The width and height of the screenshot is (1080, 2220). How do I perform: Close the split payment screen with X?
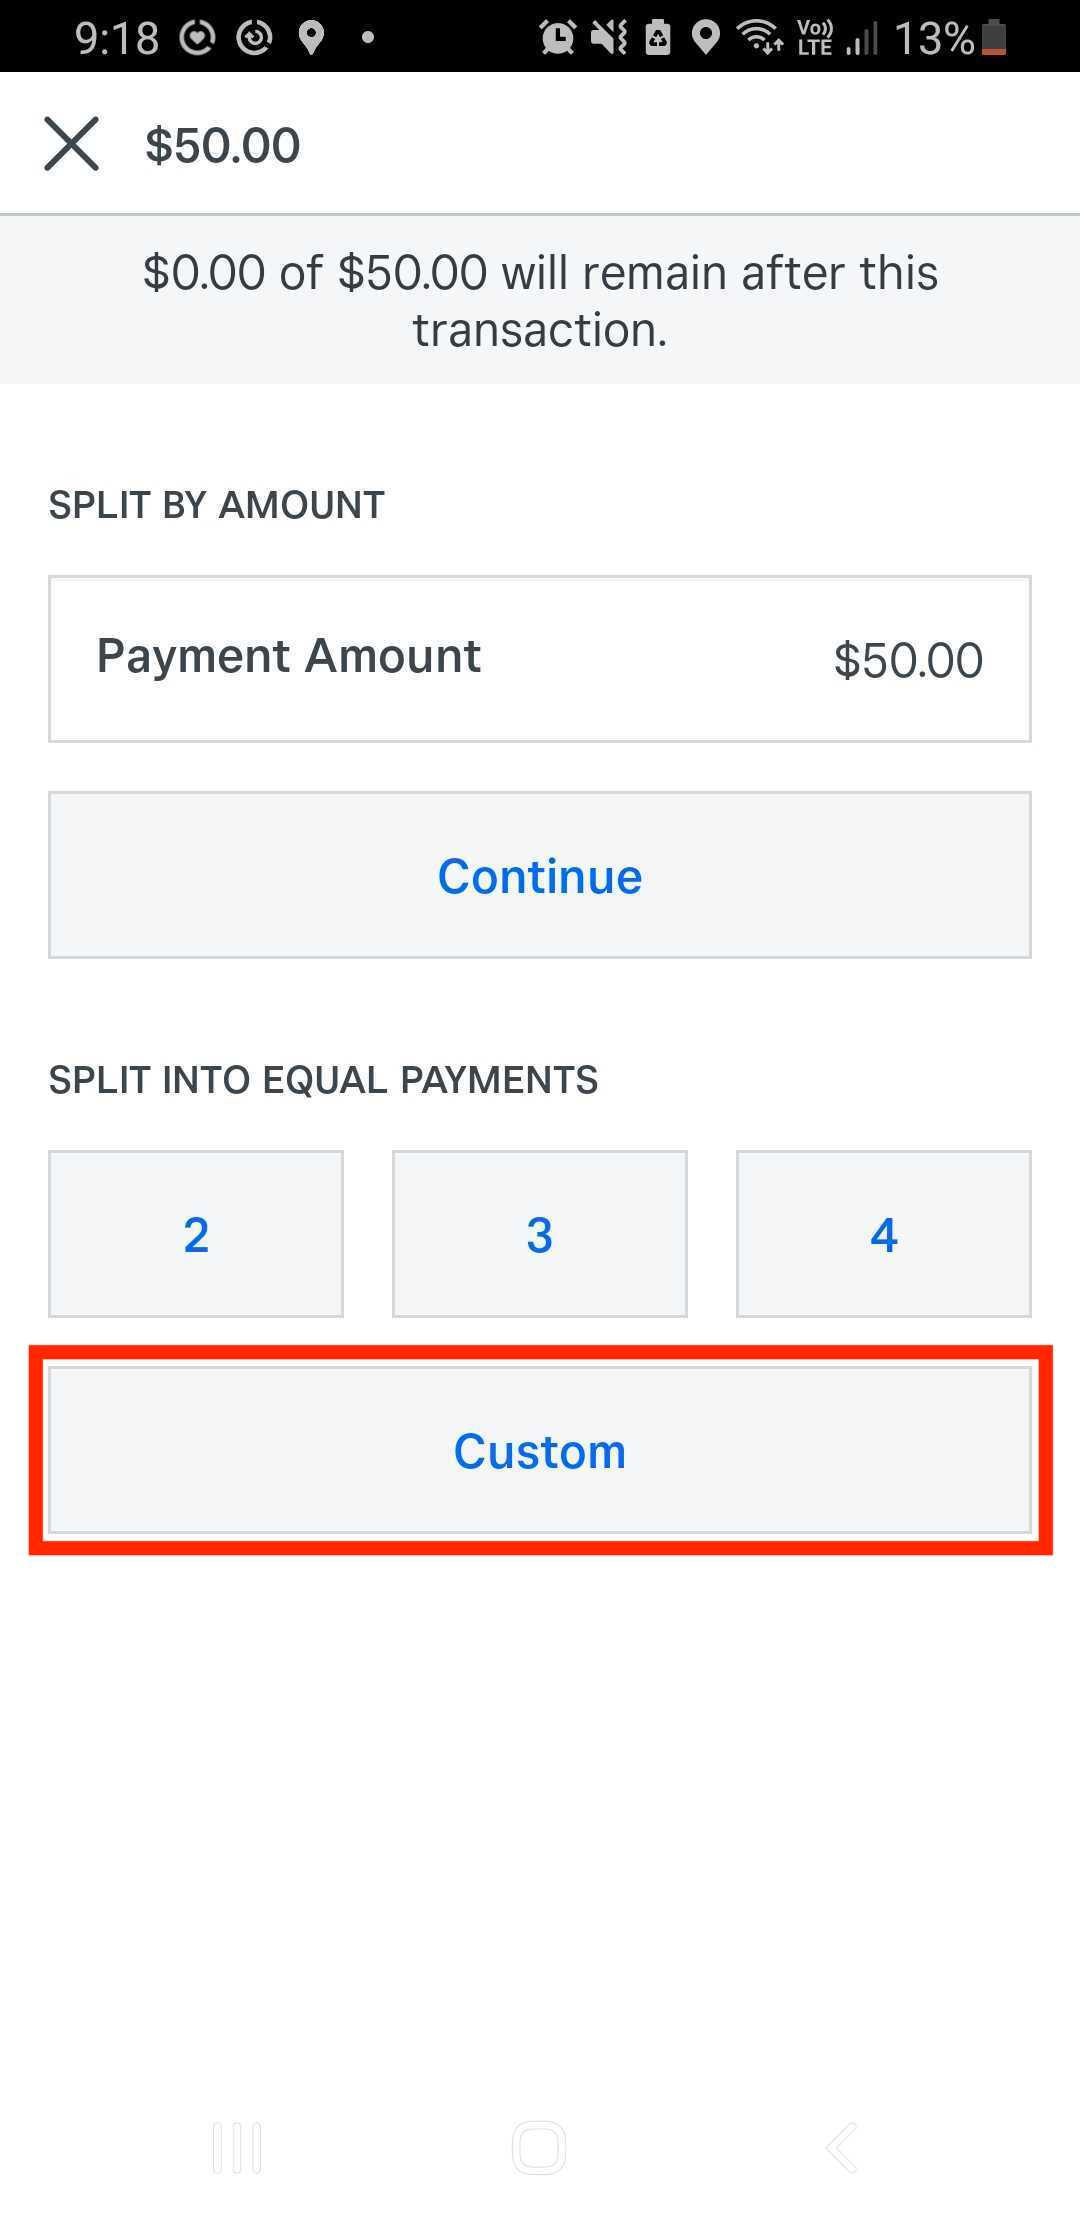point(71,144)
